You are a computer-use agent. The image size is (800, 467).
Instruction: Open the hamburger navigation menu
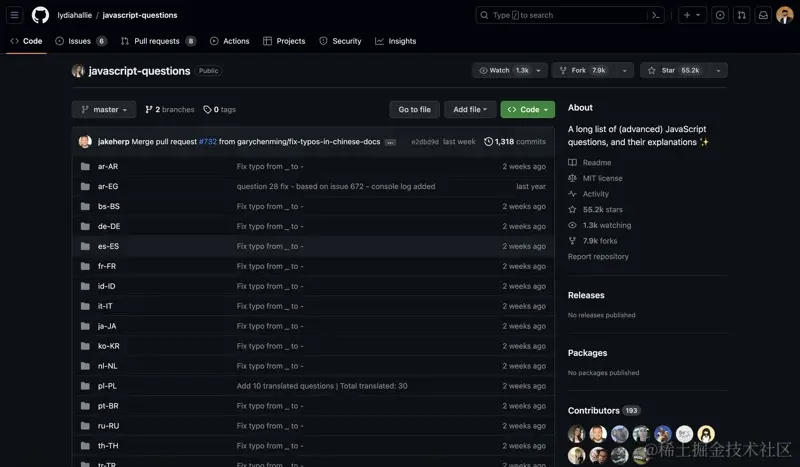[14, 15]
